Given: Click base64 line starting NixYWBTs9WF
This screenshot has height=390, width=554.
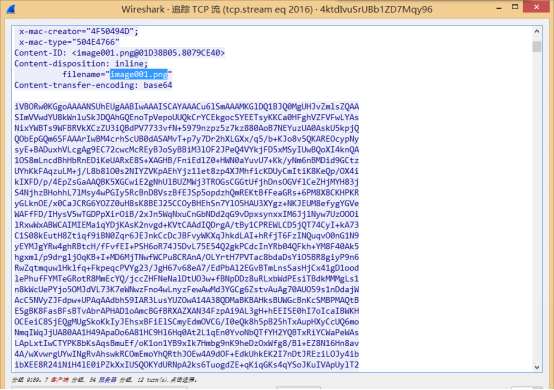Looking at the screenshot, I should (x=187, y=128).
